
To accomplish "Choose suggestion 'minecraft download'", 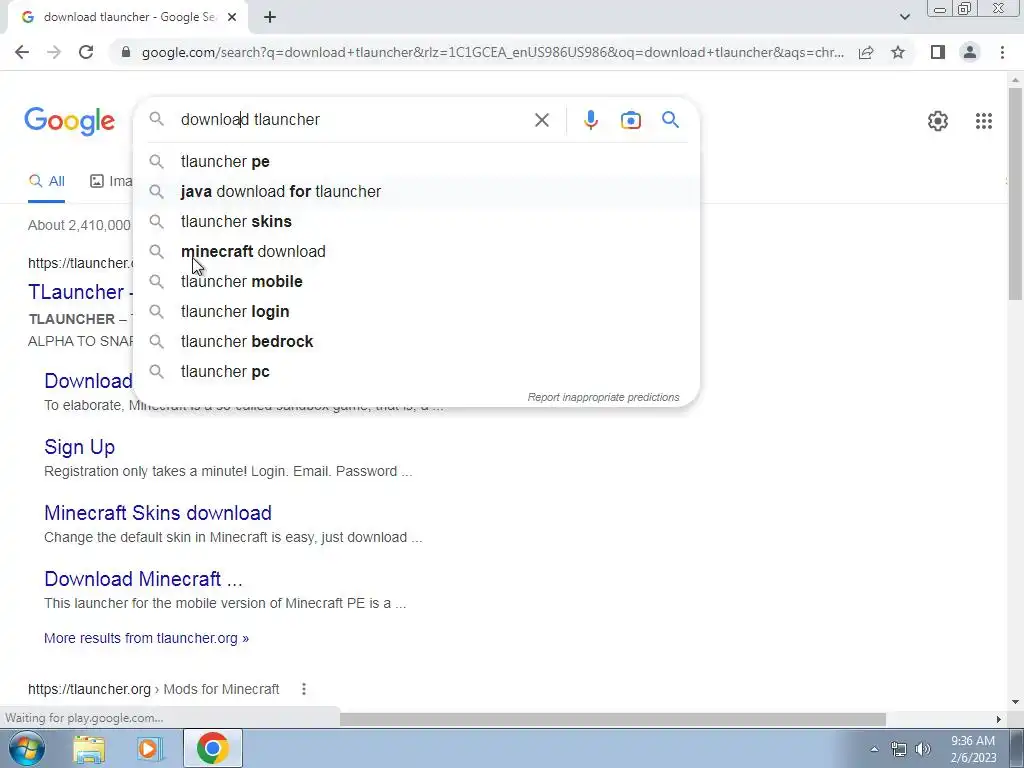I will pyautogui.click(x=416, y=251).
